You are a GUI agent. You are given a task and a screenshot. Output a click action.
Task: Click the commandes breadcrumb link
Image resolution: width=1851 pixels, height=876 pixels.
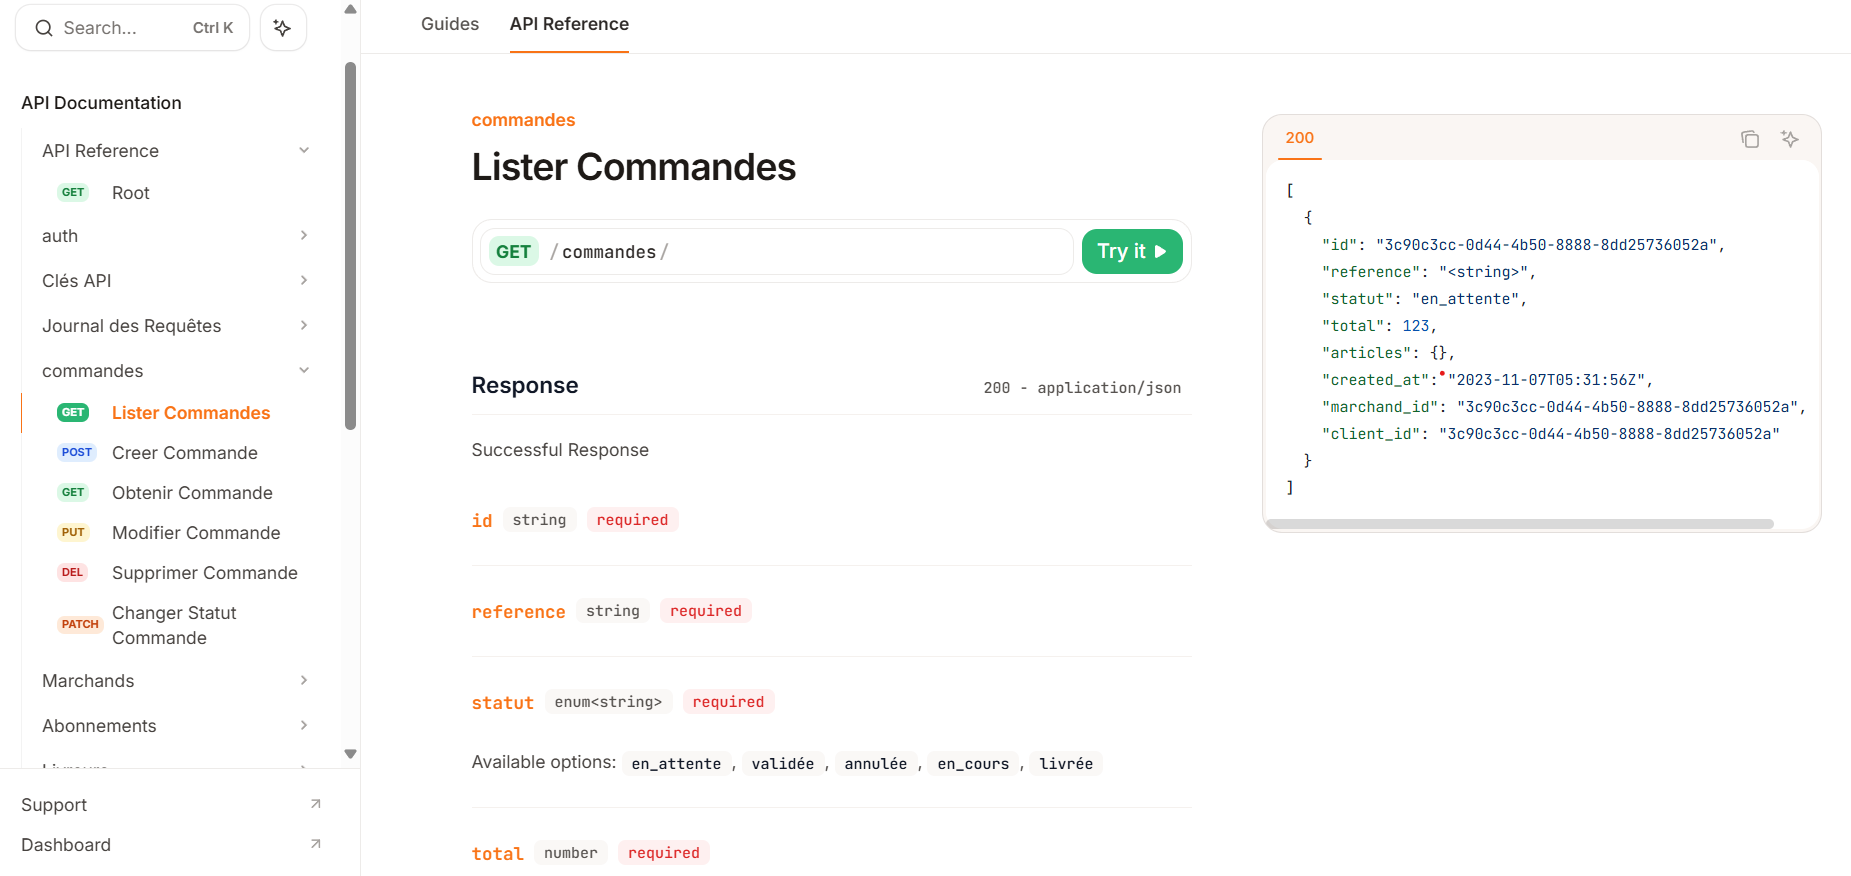pyautogui.click(x=523, y=120)
